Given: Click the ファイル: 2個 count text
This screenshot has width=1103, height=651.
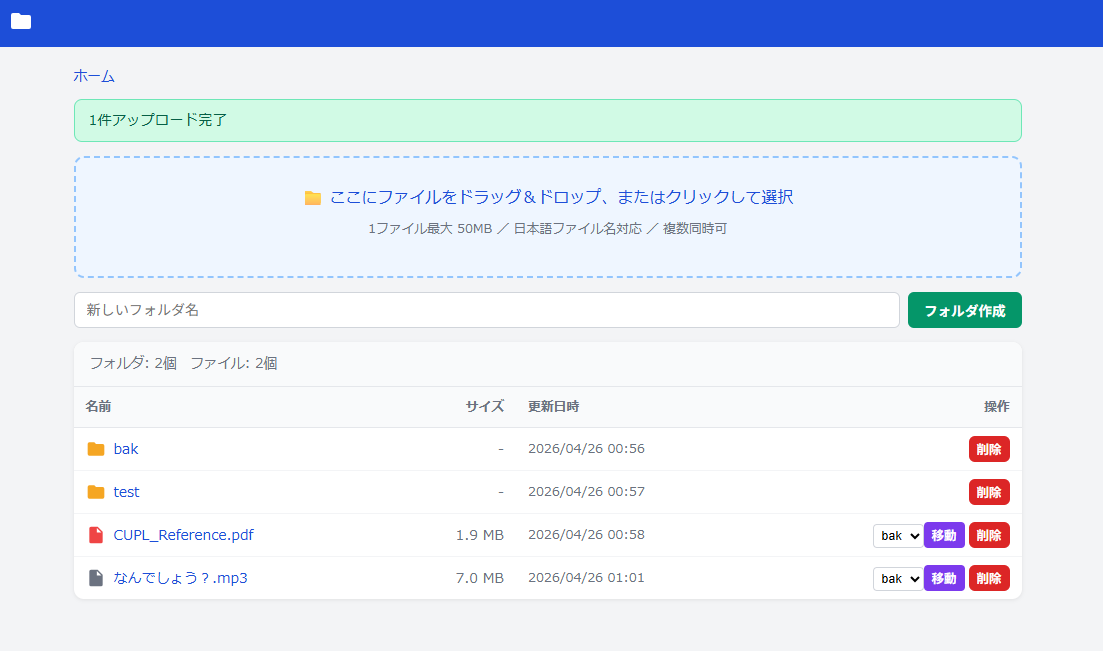Looking at the screenshot, I should tap(234, 363).
